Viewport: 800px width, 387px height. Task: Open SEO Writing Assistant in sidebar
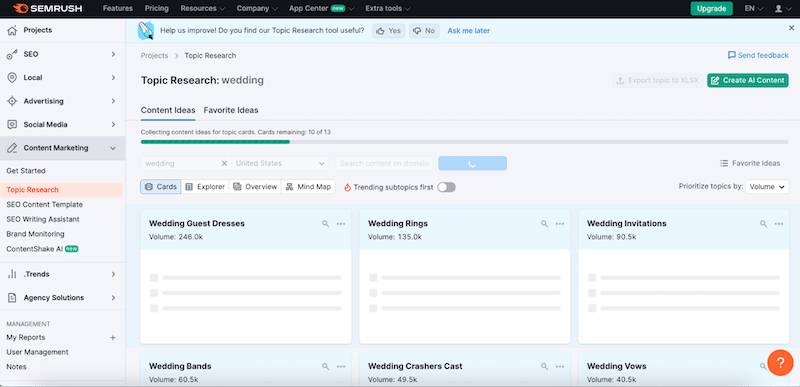pyautogui.click(x=43, y=219)
